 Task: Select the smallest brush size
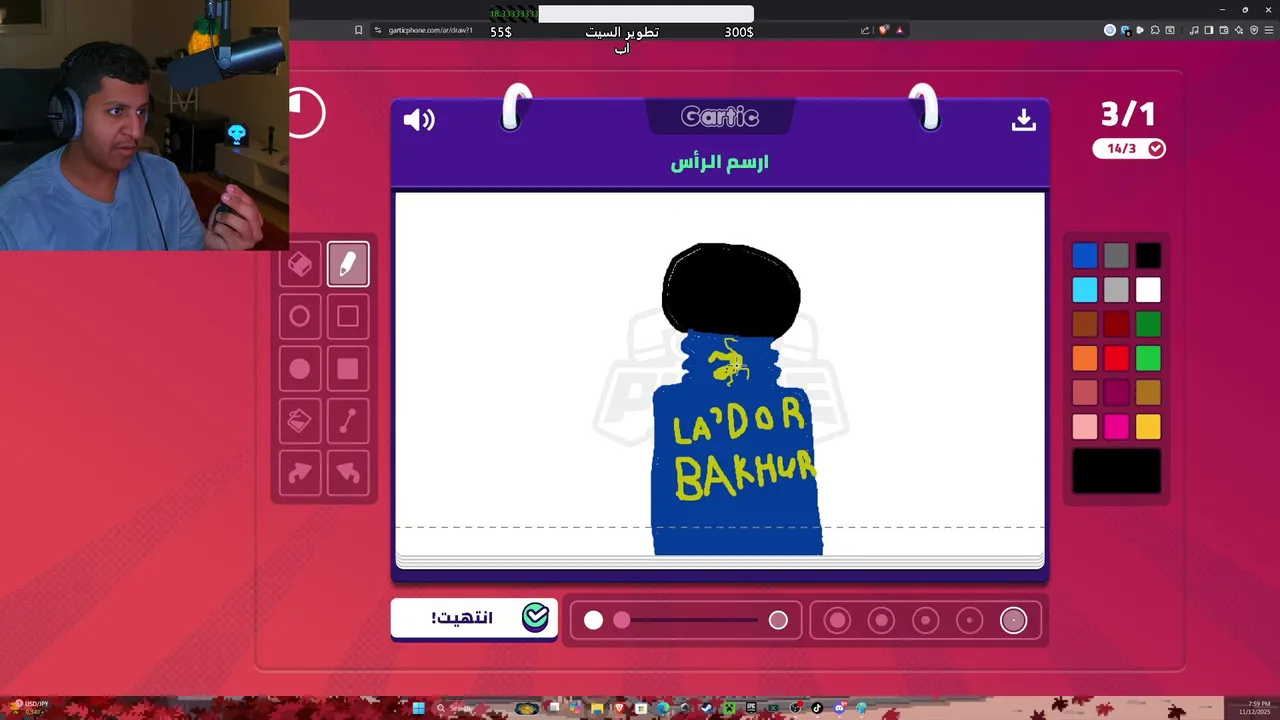(1013, 621)
